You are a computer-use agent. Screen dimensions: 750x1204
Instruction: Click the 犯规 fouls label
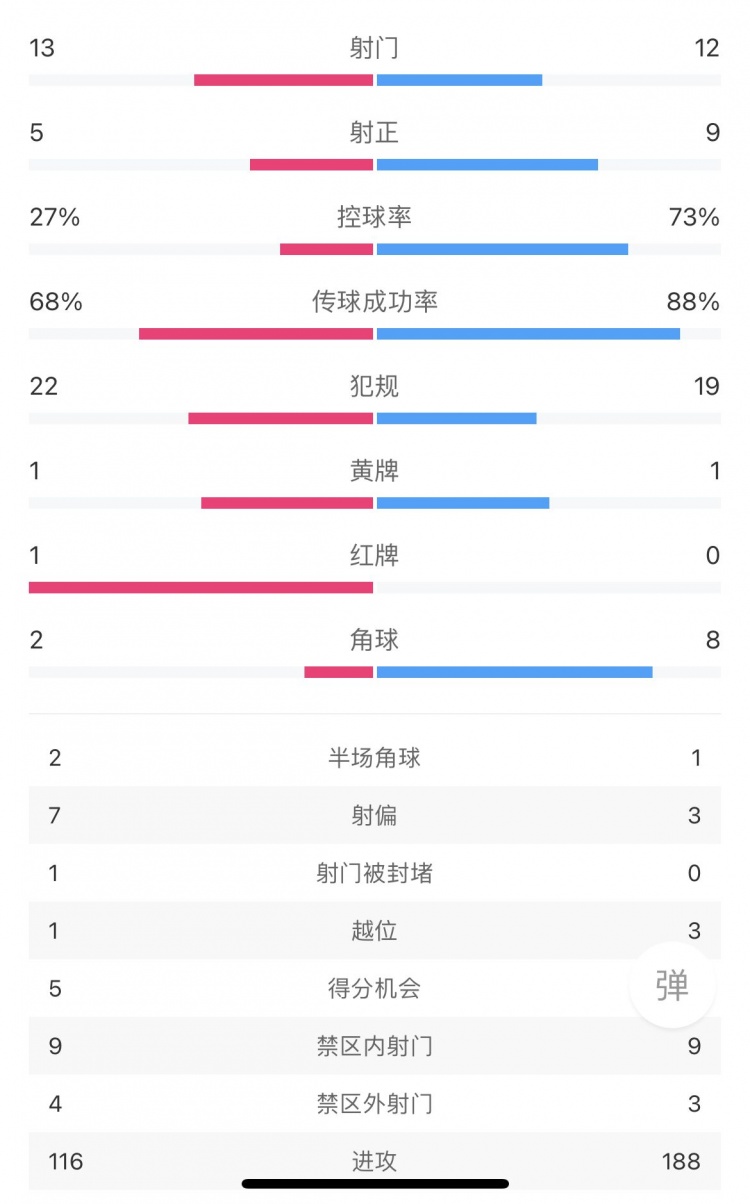(x=375, y=385)
